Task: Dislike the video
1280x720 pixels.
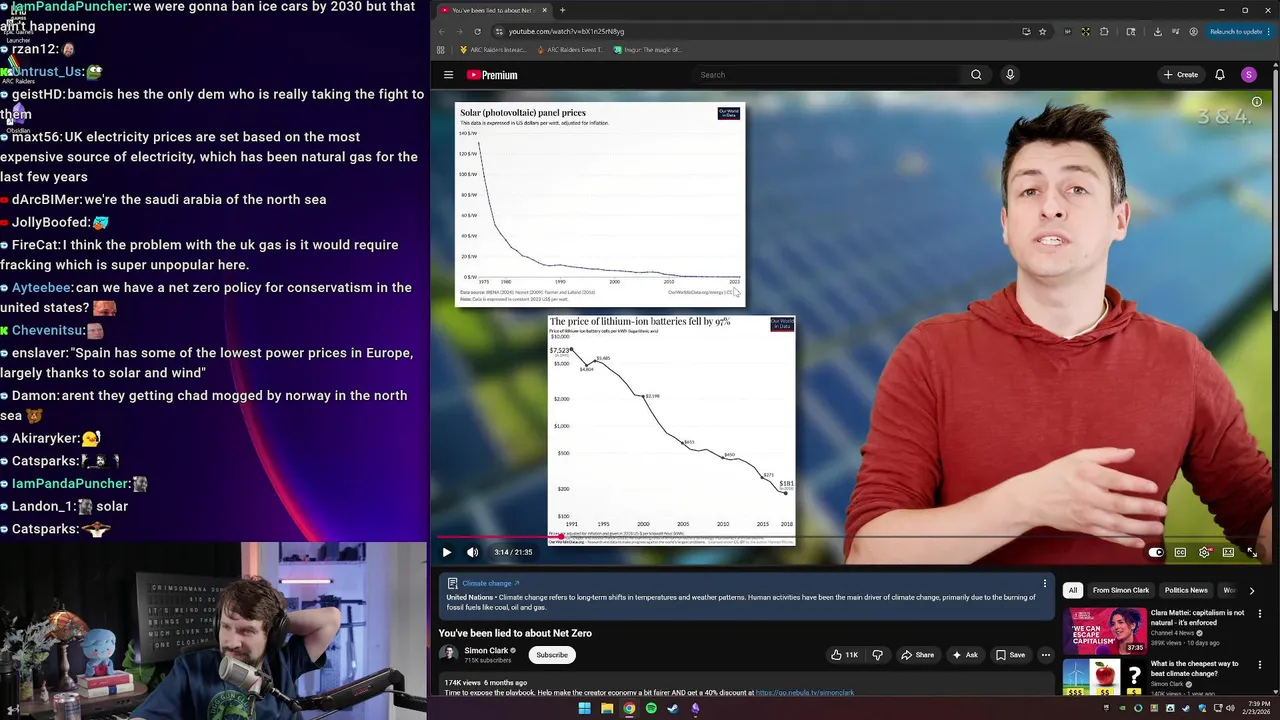Action: tap(878, 655)
